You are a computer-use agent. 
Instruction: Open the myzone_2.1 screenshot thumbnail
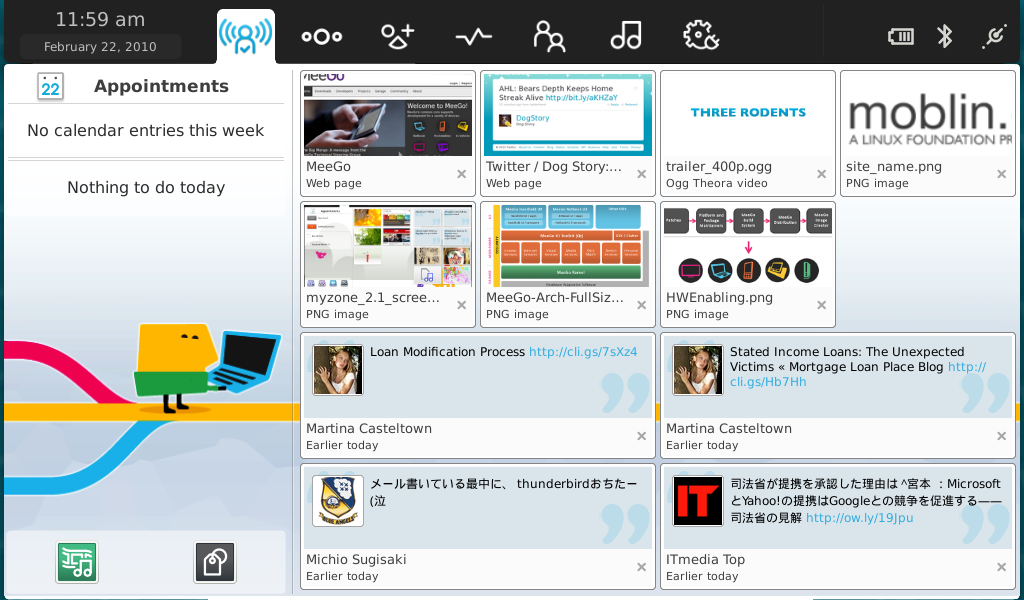(x=388, y=245)
